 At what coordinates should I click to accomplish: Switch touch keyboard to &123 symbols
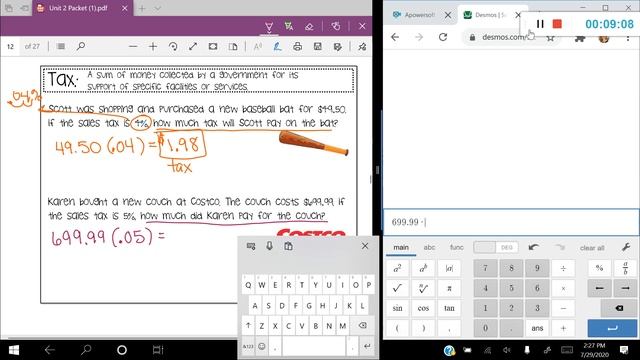(248, 347)
